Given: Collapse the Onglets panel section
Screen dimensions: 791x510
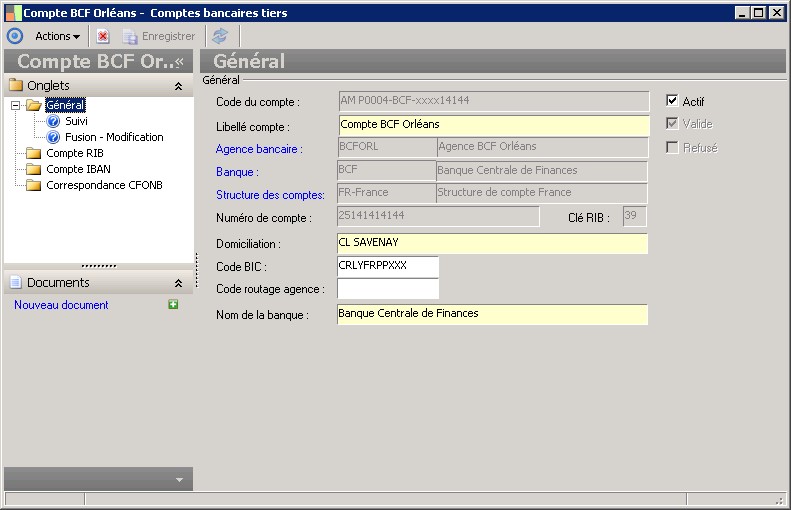Looking at the screenshot, I should pos(178,86).
